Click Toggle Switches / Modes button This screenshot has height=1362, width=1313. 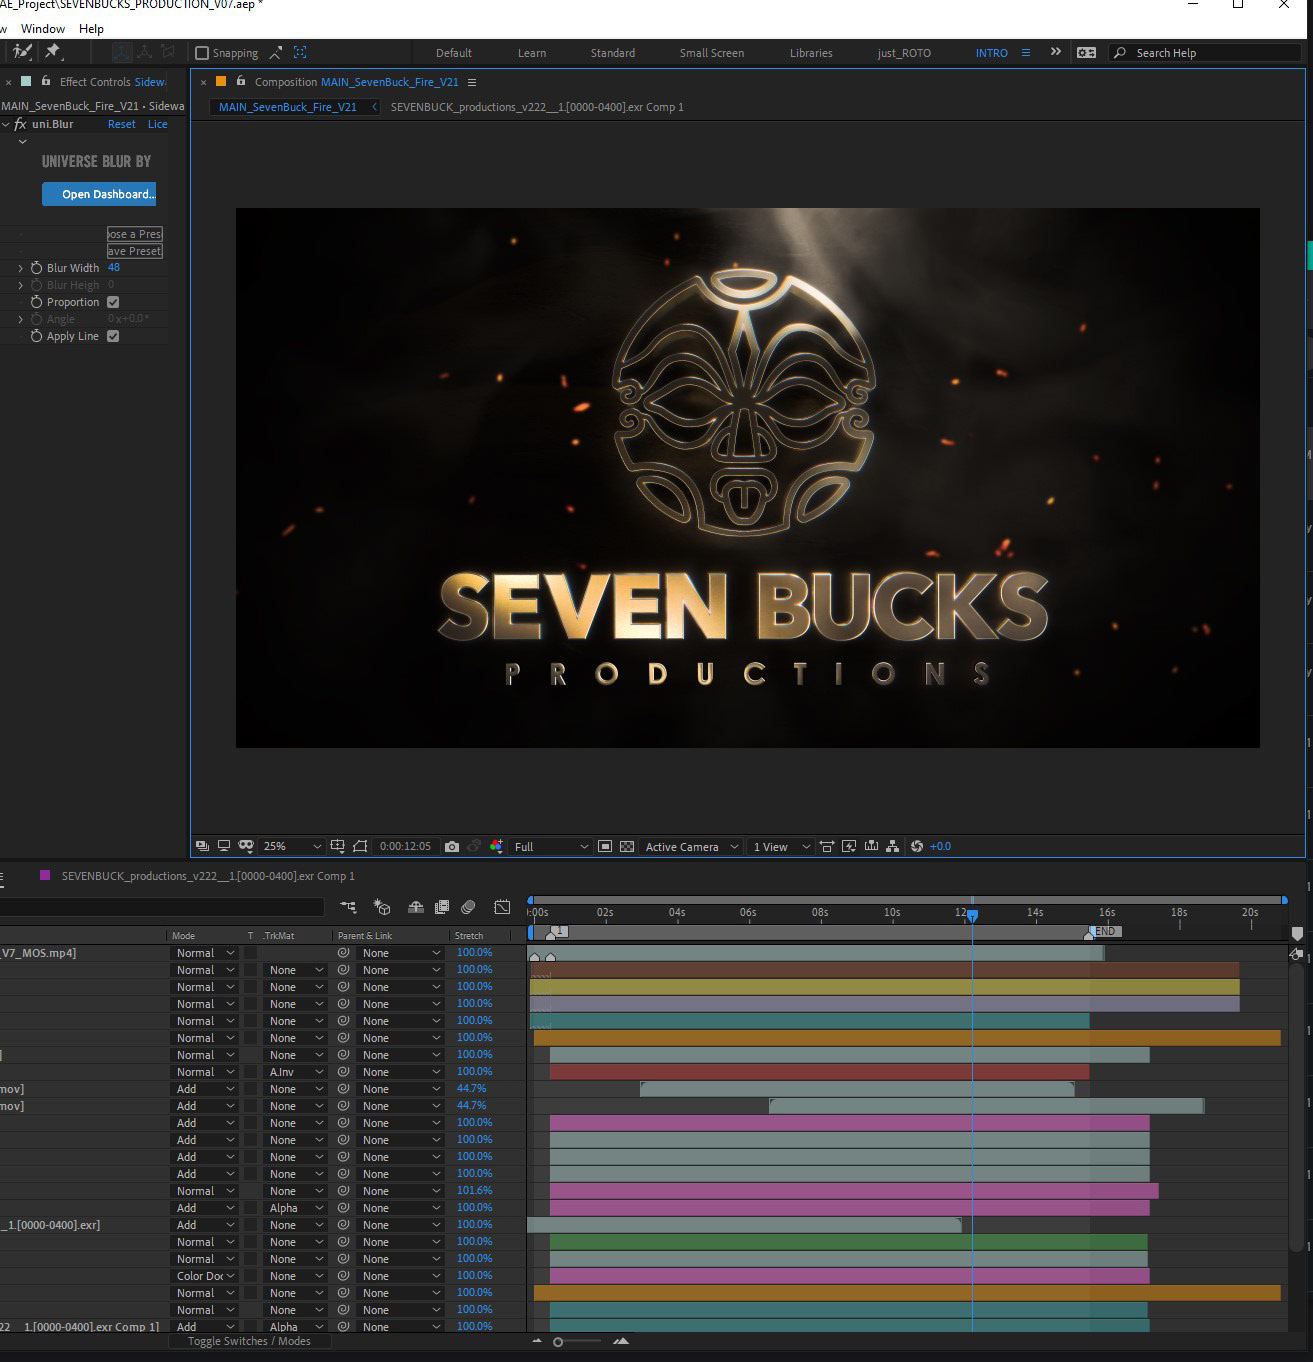249,1341
